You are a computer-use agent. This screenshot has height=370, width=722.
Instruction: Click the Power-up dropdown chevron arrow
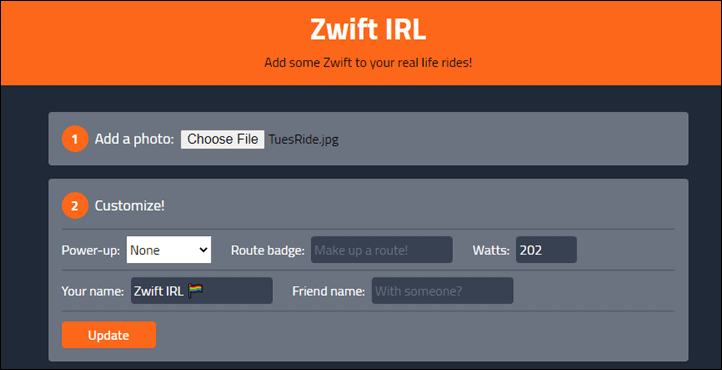click(203, 250)
